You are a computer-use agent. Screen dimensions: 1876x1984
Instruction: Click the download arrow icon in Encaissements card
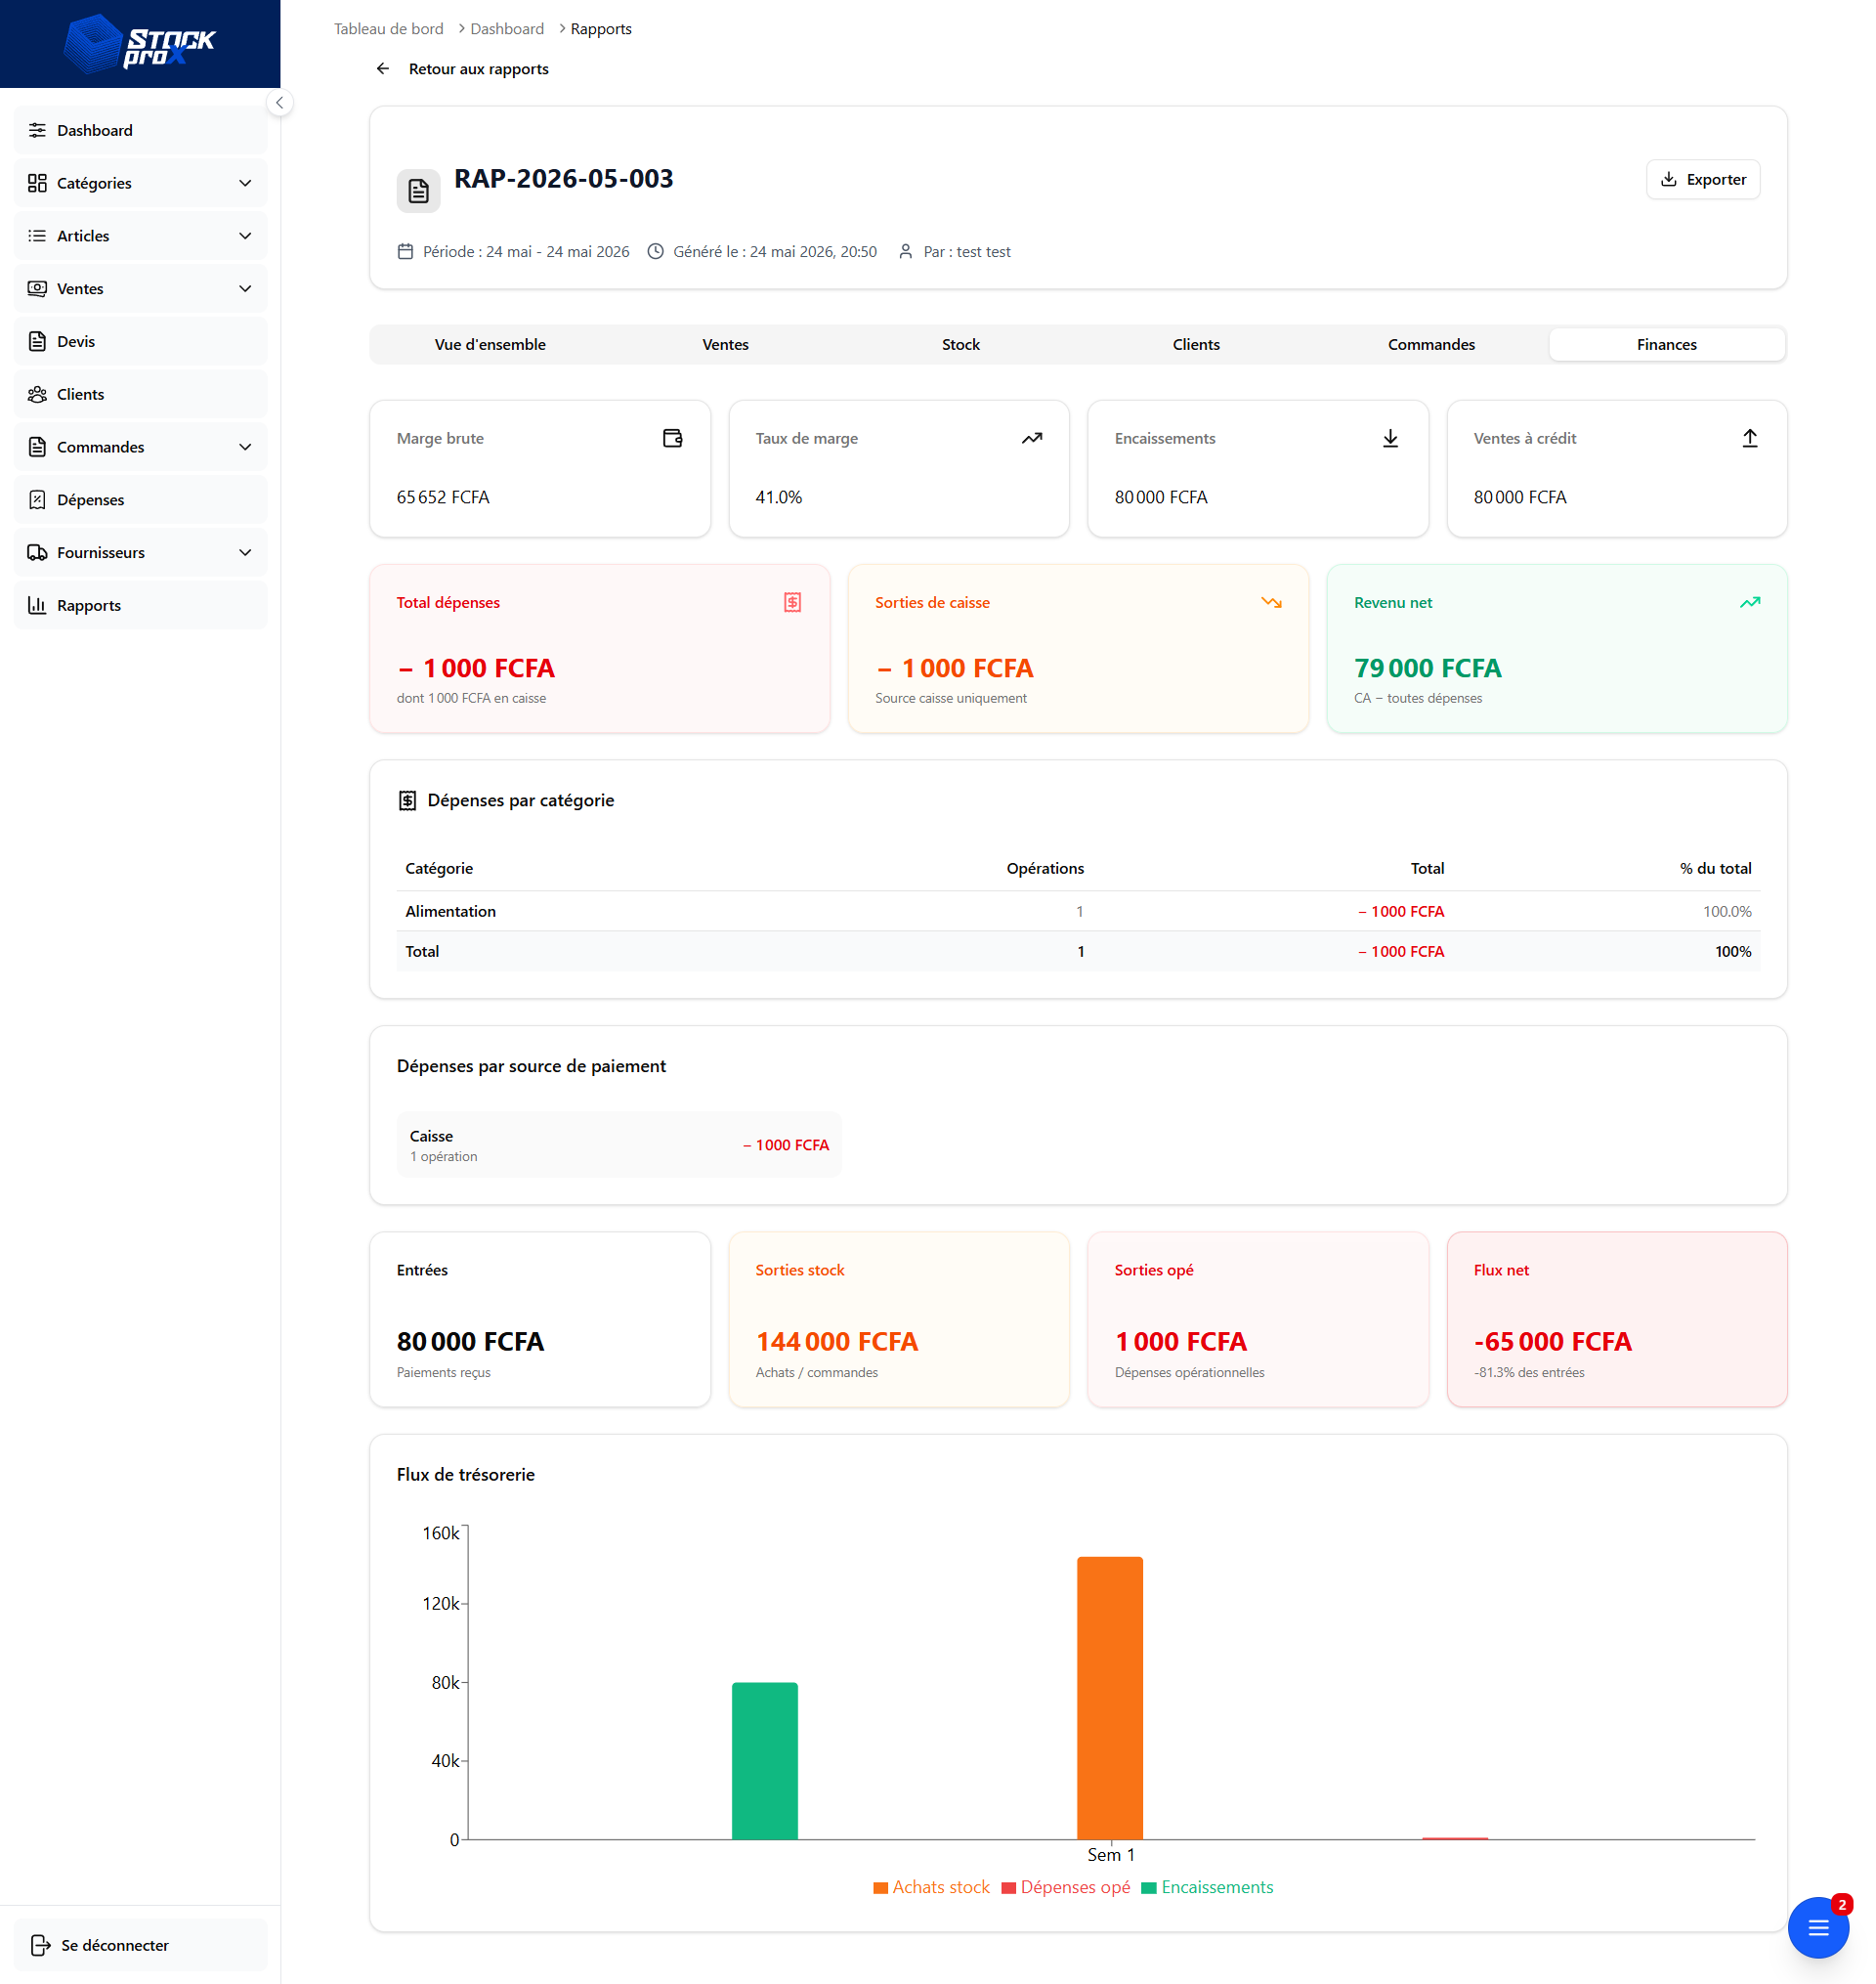click(1390, 438)
